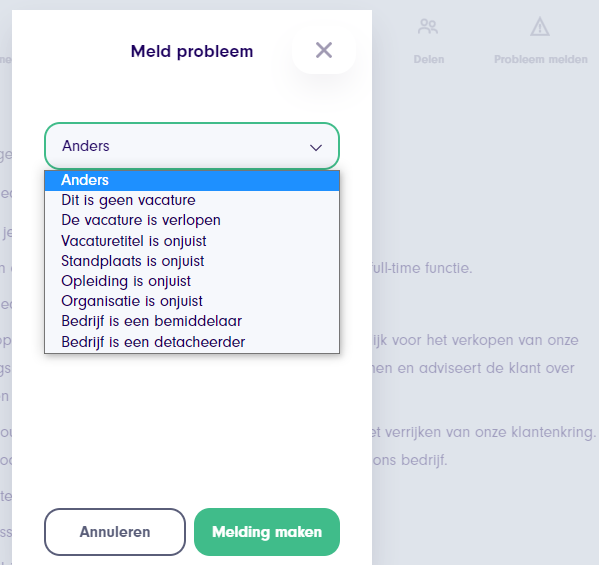Choose 'Bedrijf is een detacheerder'
The height and width of the screenshot is (565, 599).
click(192, 342)
